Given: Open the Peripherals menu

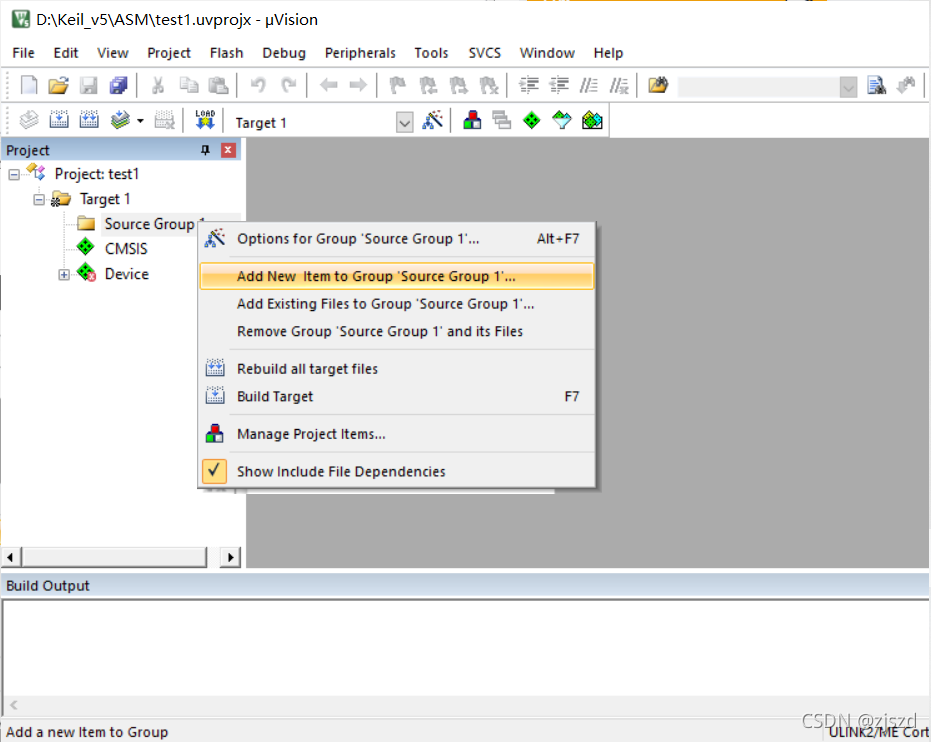Looking at the screenshot, I should point(360,53).
